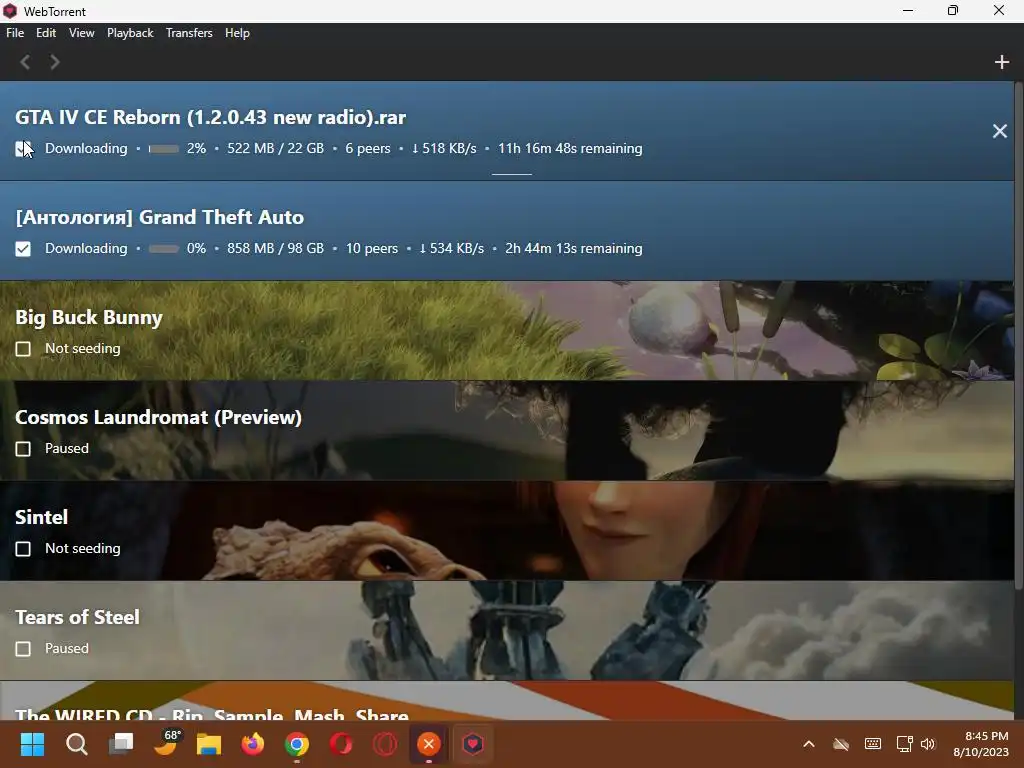Screen dimensions: 1024x768
Task: Click the 10 peers label
Action: point(372,248)
